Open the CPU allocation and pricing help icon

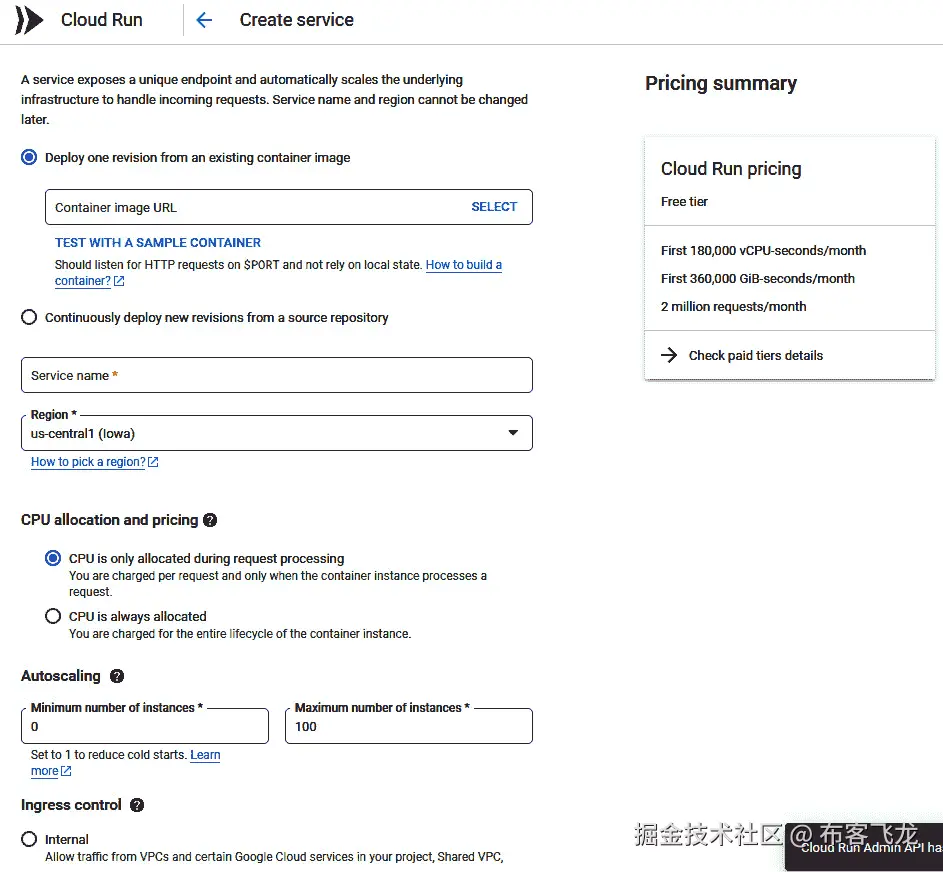209,519
